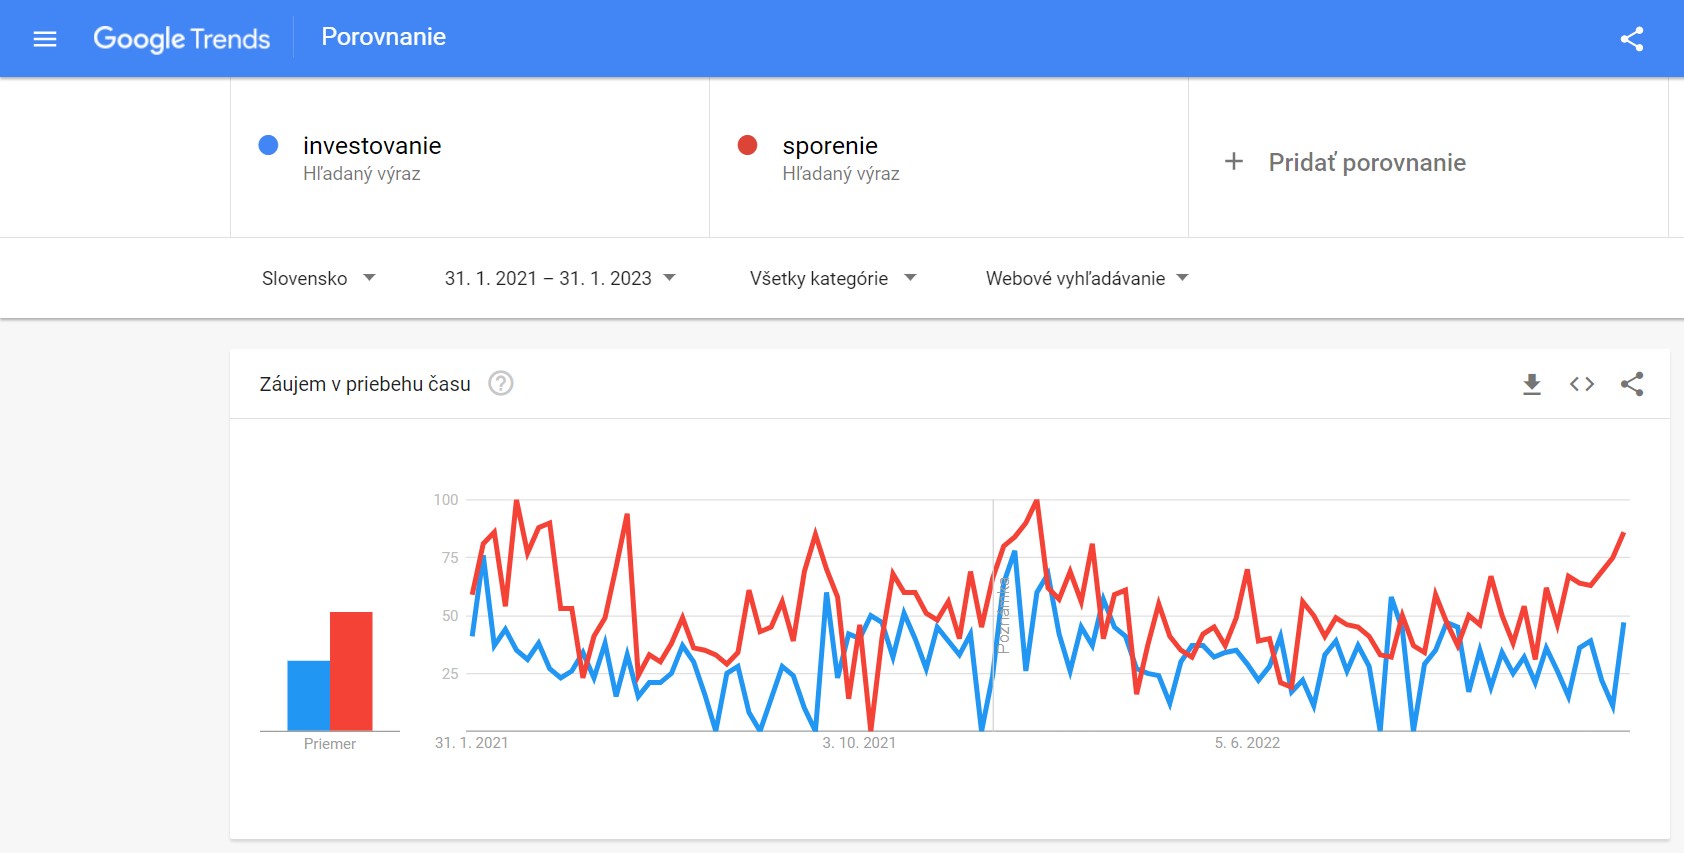
Task: Select the 'sporenie' search term
Action: click(828, 145)
